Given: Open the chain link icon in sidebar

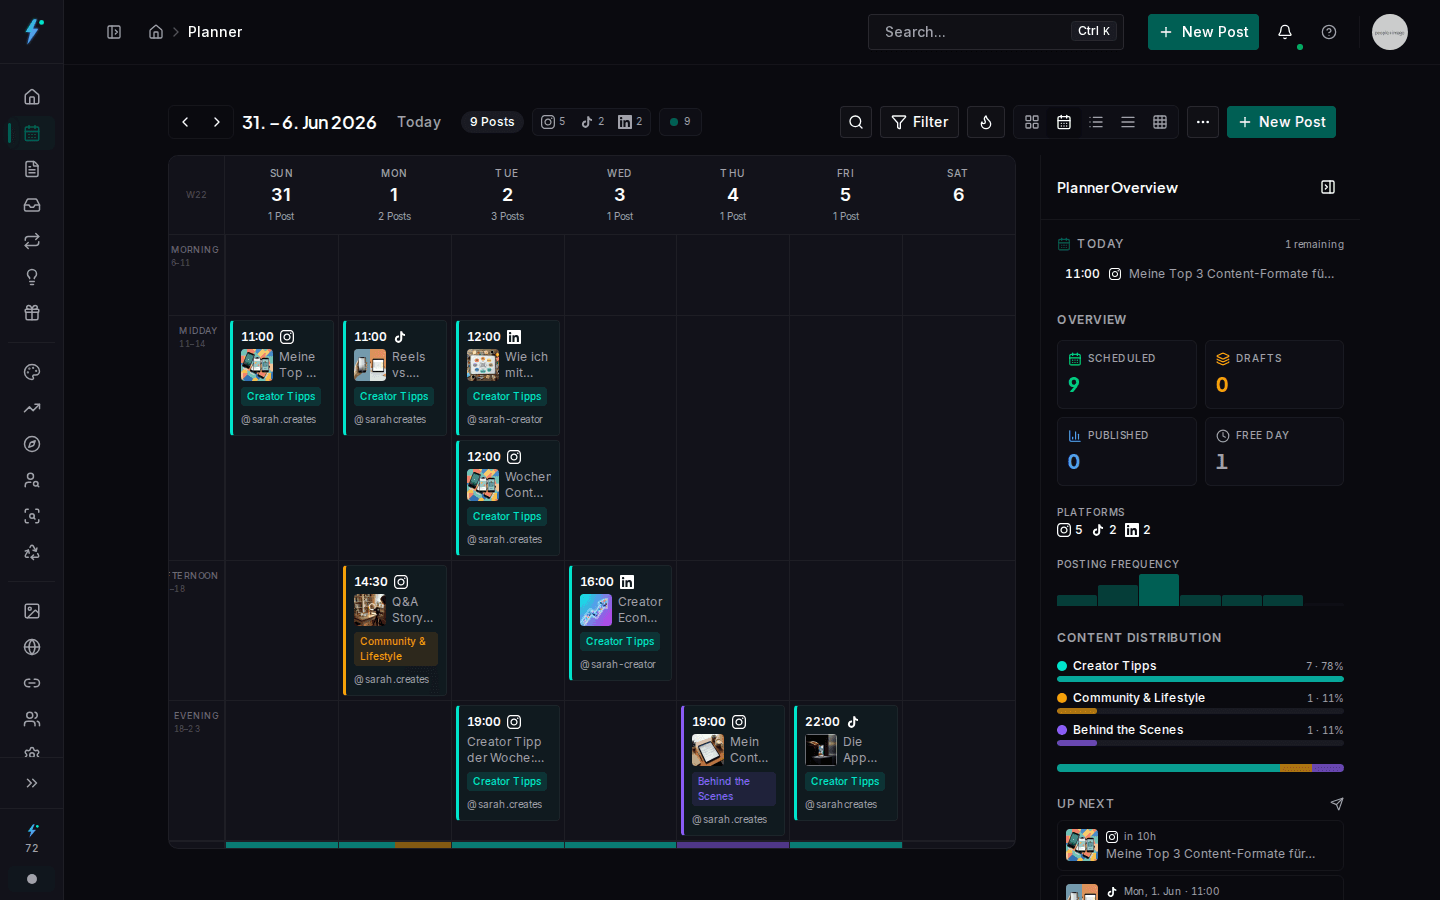Looking at the screenshot, I should pos(32,683).
